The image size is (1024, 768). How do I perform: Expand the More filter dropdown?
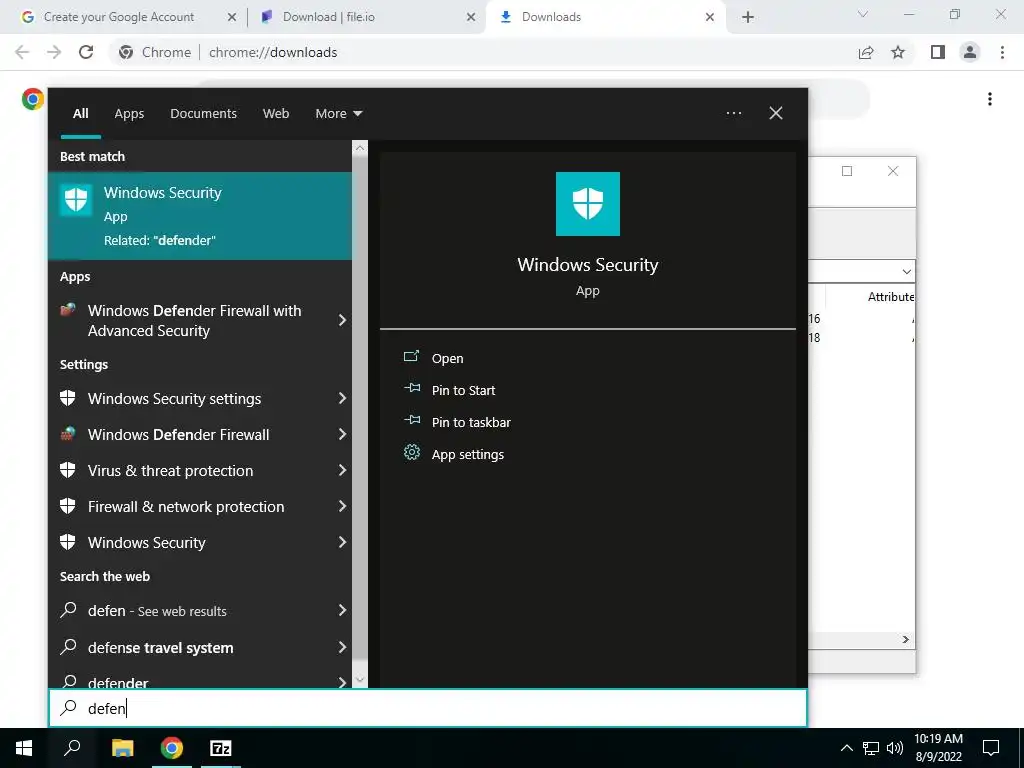[338, 113]
